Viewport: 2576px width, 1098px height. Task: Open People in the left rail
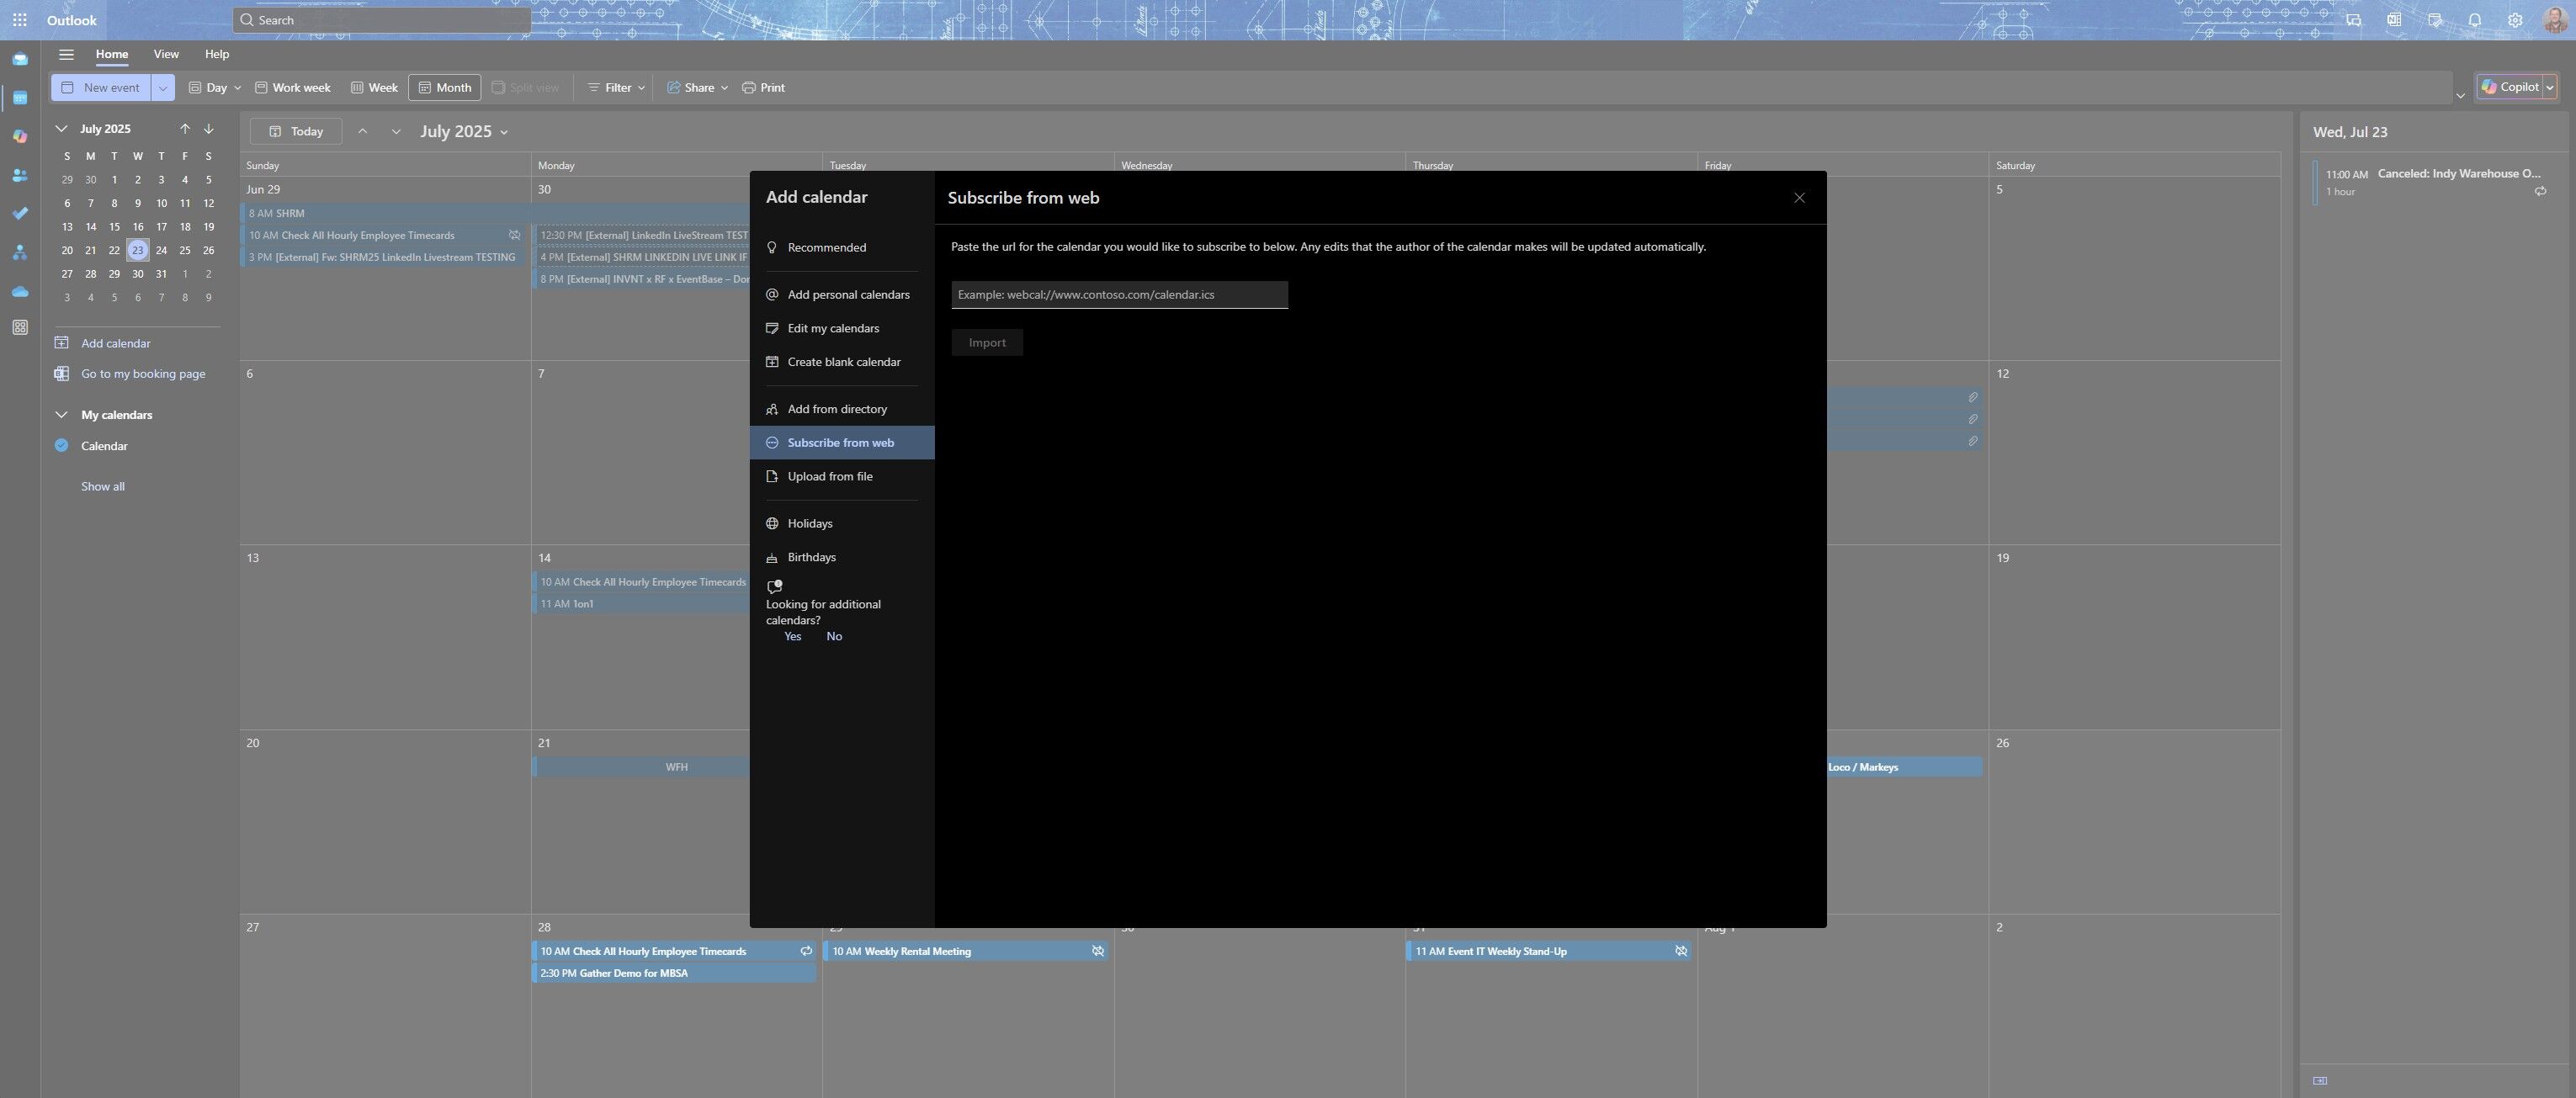click(x=20, y=175)
